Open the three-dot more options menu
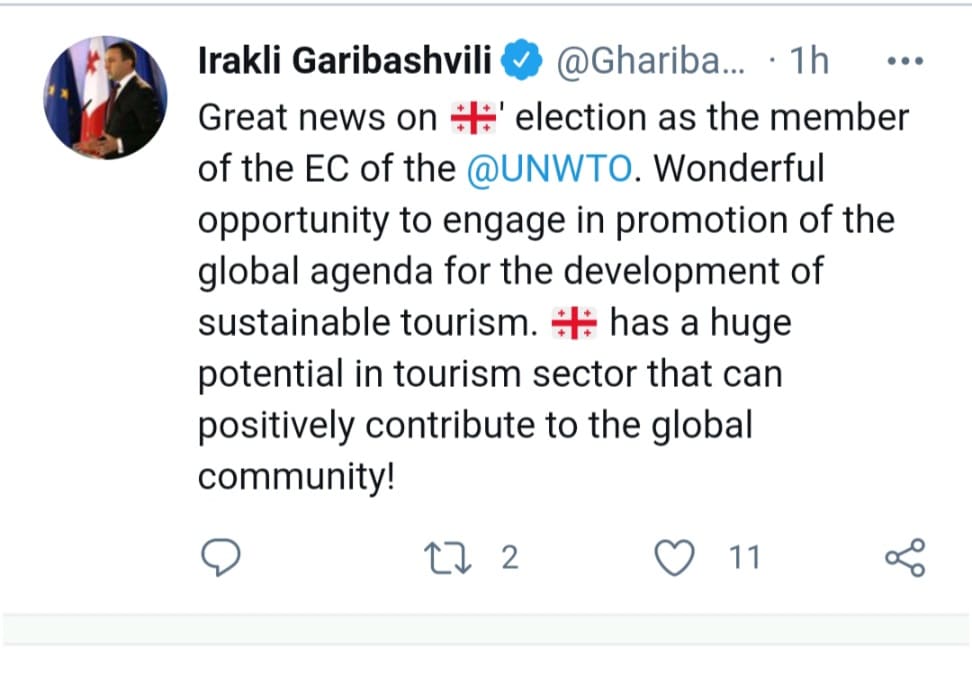Image resolution: width=972 pixels, height=684 pixels. tap(905, 63)
